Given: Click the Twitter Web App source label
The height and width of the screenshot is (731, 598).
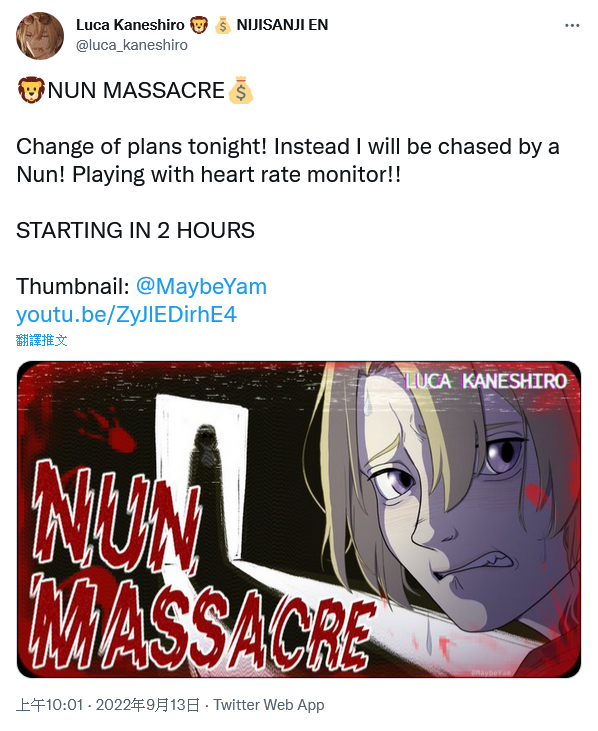Looking at the screenshot, I should pos(269,705).
